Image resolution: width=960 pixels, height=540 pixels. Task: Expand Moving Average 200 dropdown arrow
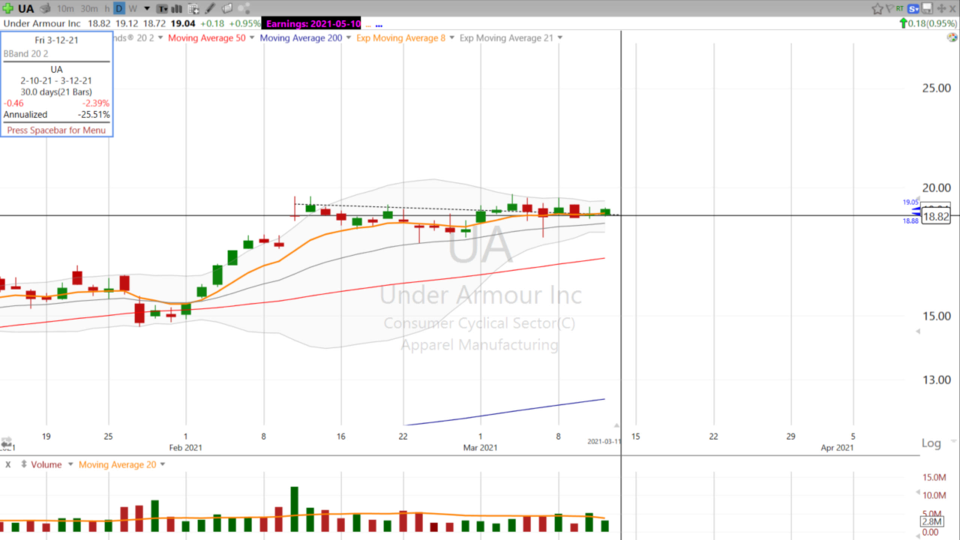point(348,38)
